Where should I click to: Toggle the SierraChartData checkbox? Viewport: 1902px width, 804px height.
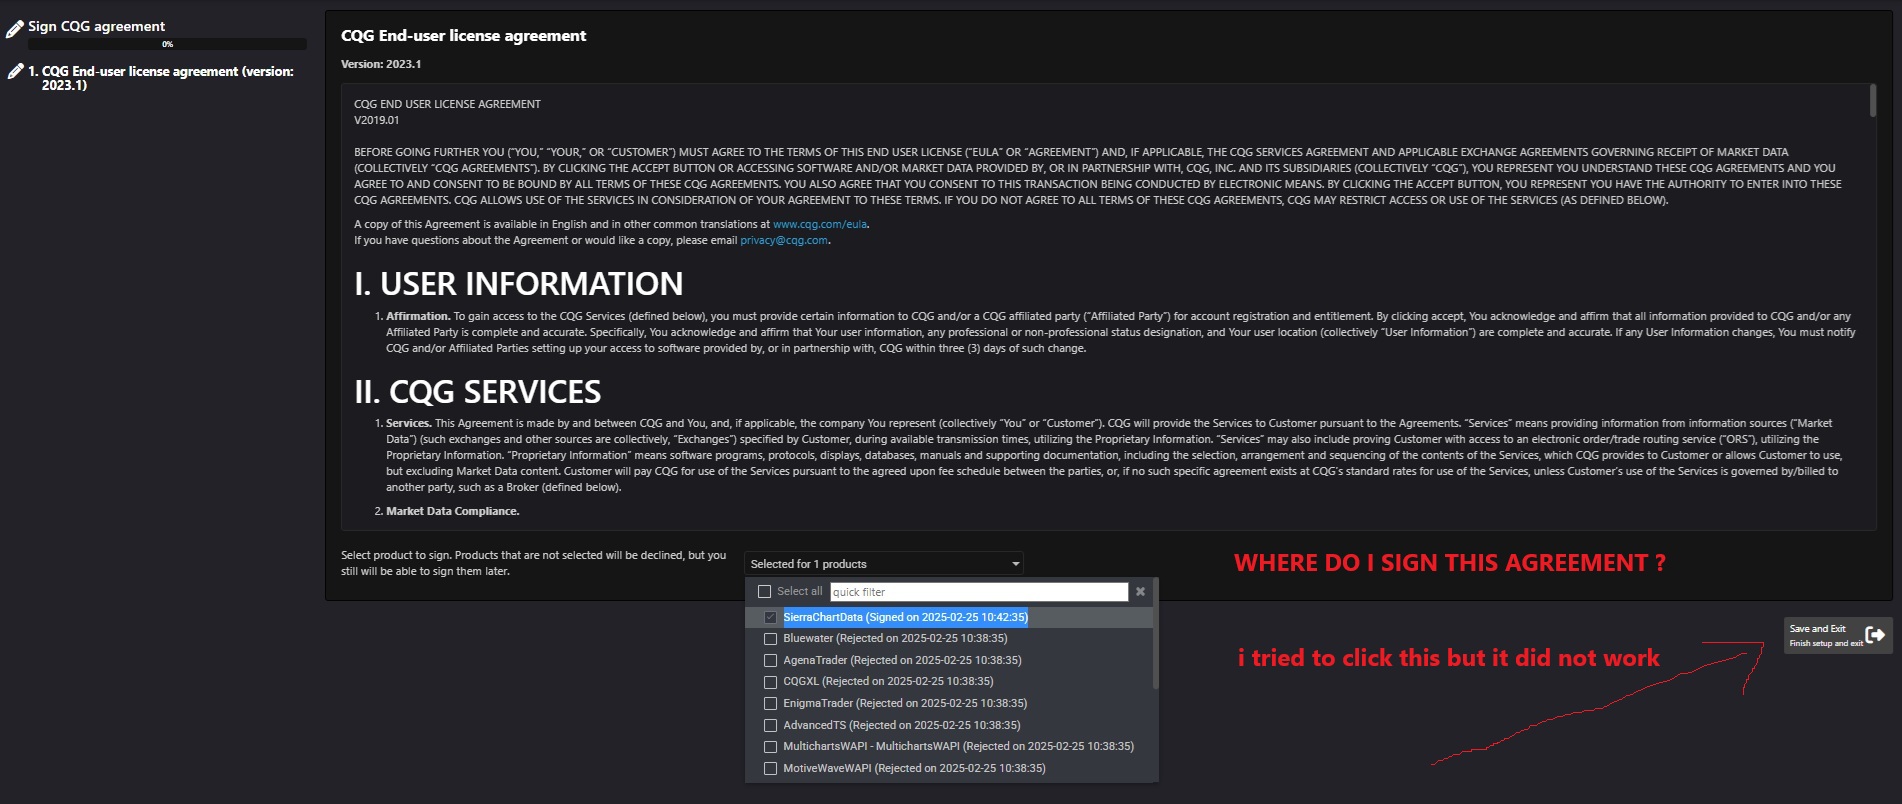[770, 617]
